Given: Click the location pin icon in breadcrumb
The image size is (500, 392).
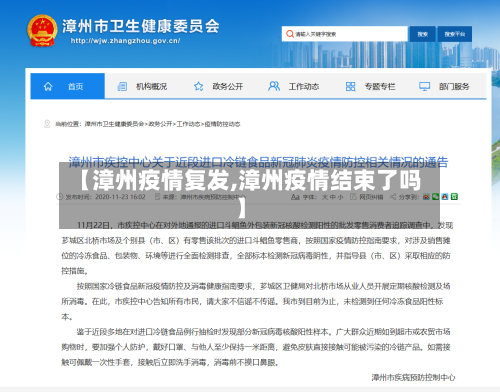Looking at the screenshot, I should (x=47, y=124).
